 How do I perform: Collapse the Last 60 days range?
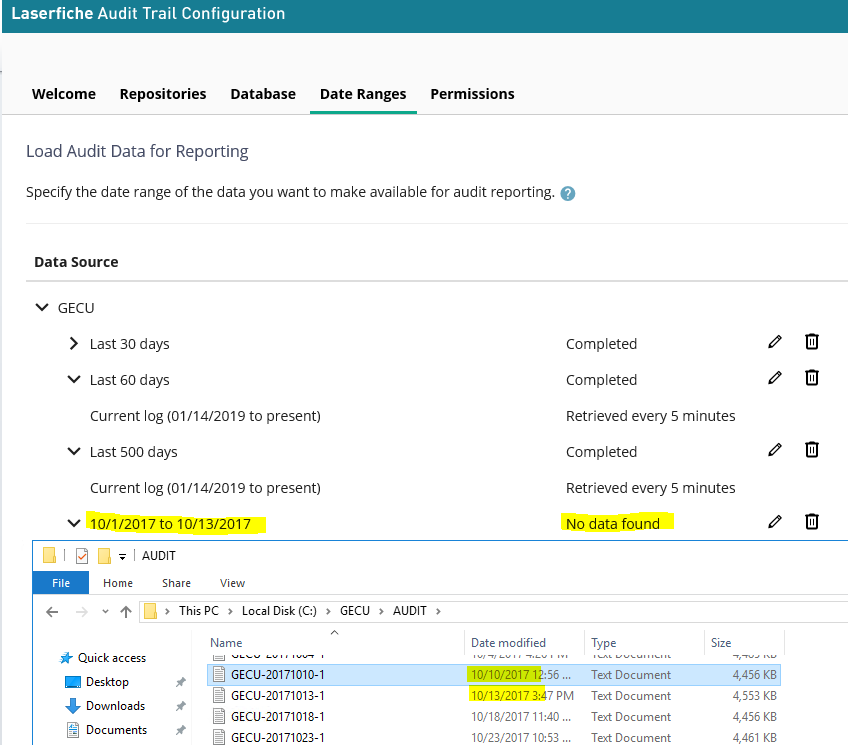(x=74, y=380)
